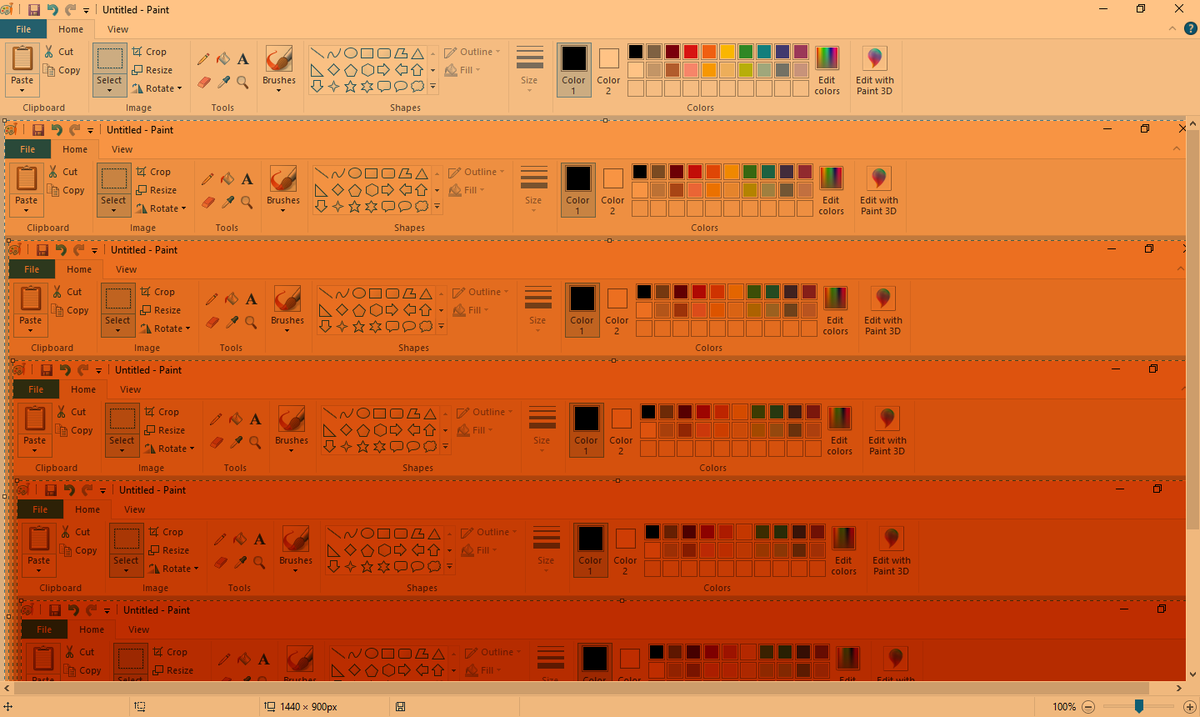
Task: Open the Select options arrow in main ribbon
Action: click(x=109, y=90)
